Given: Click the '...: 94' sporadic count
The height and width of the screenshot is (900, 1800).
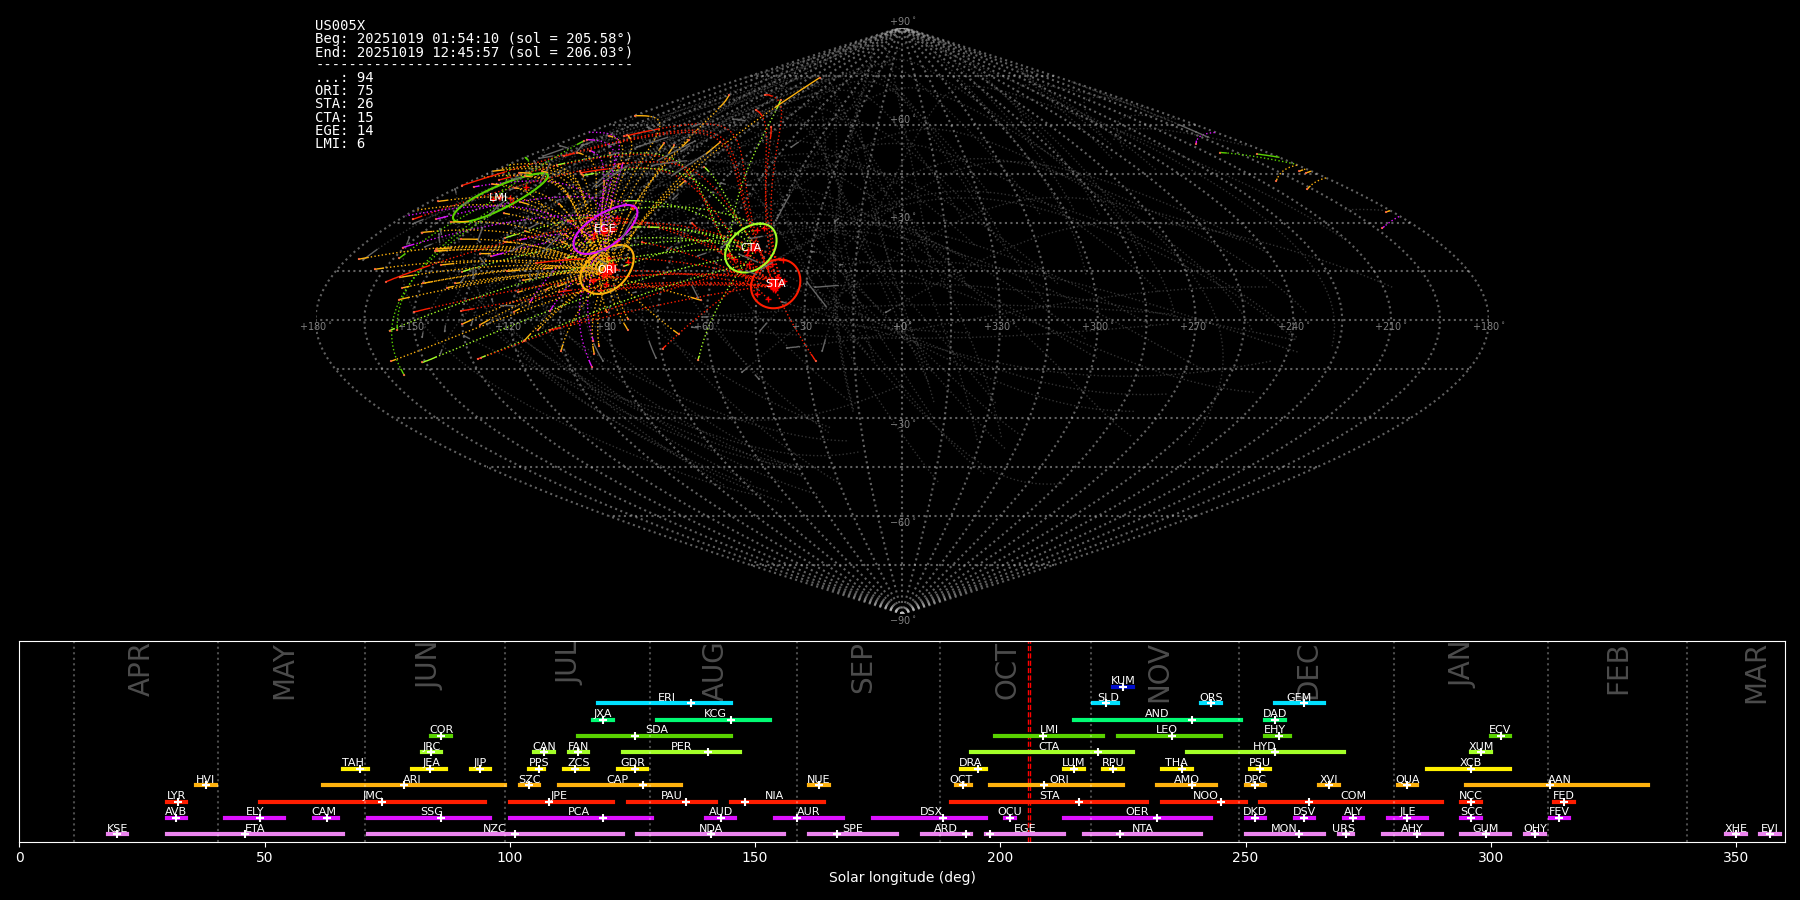Looking at the screenshot, I should coord(344,78).
